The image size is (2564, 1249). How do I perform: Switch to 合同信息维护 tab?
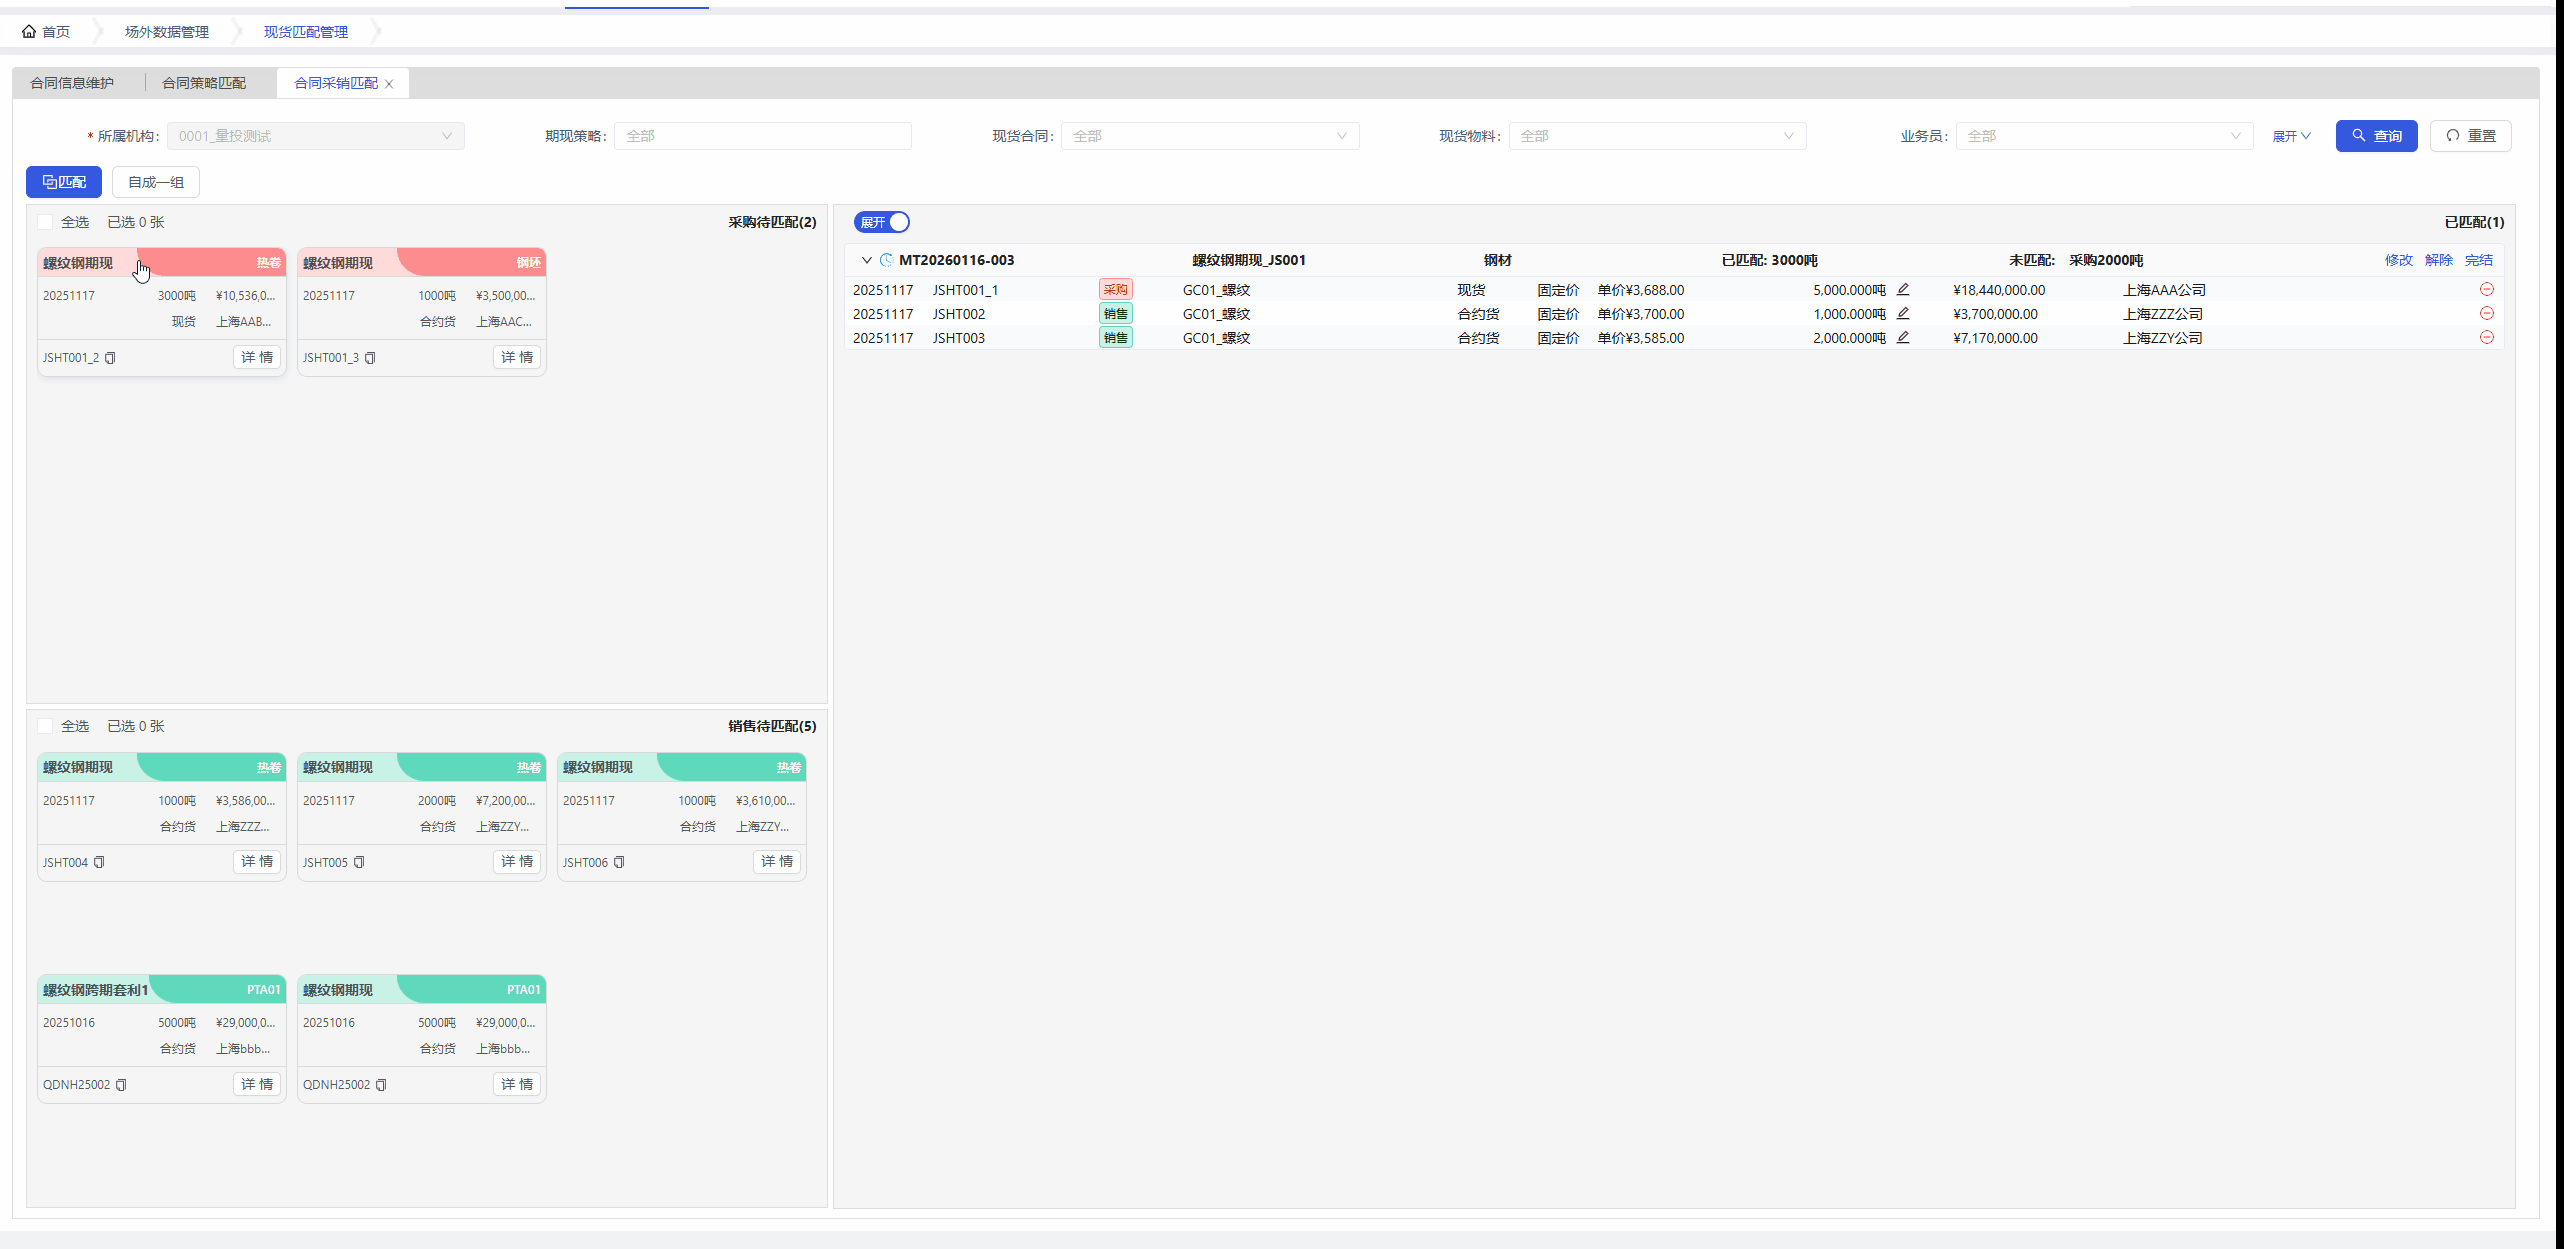tap(72, 83)
